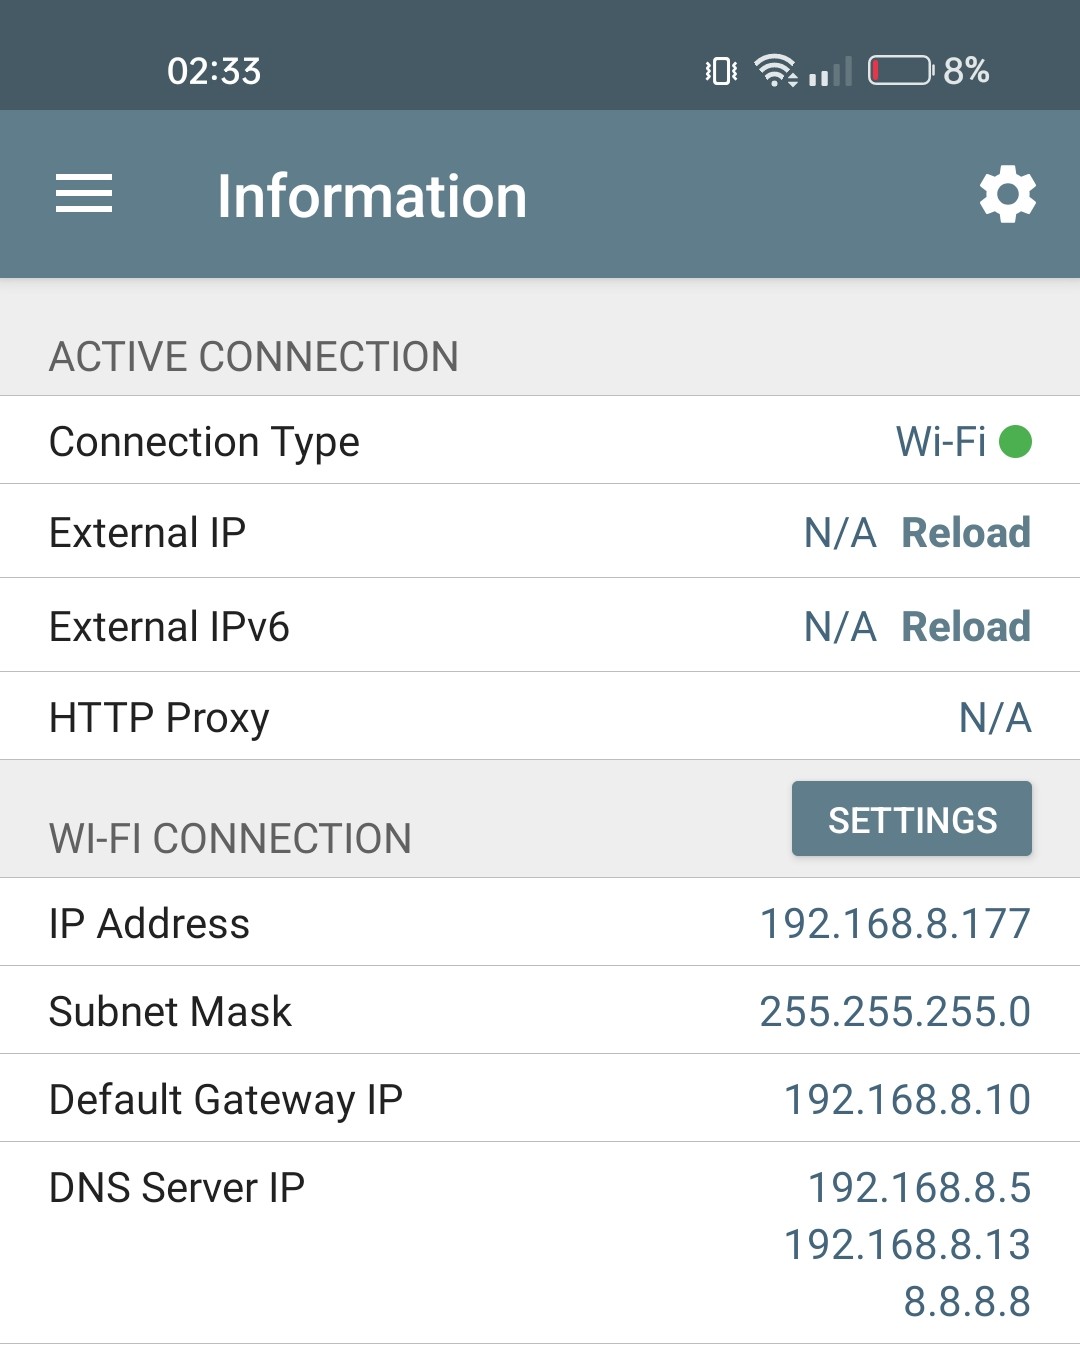The height and width of the screenshot is (1361, 1080).
Task: Tap the vibrate mode icon in status bar
Action: pos(721,71)
